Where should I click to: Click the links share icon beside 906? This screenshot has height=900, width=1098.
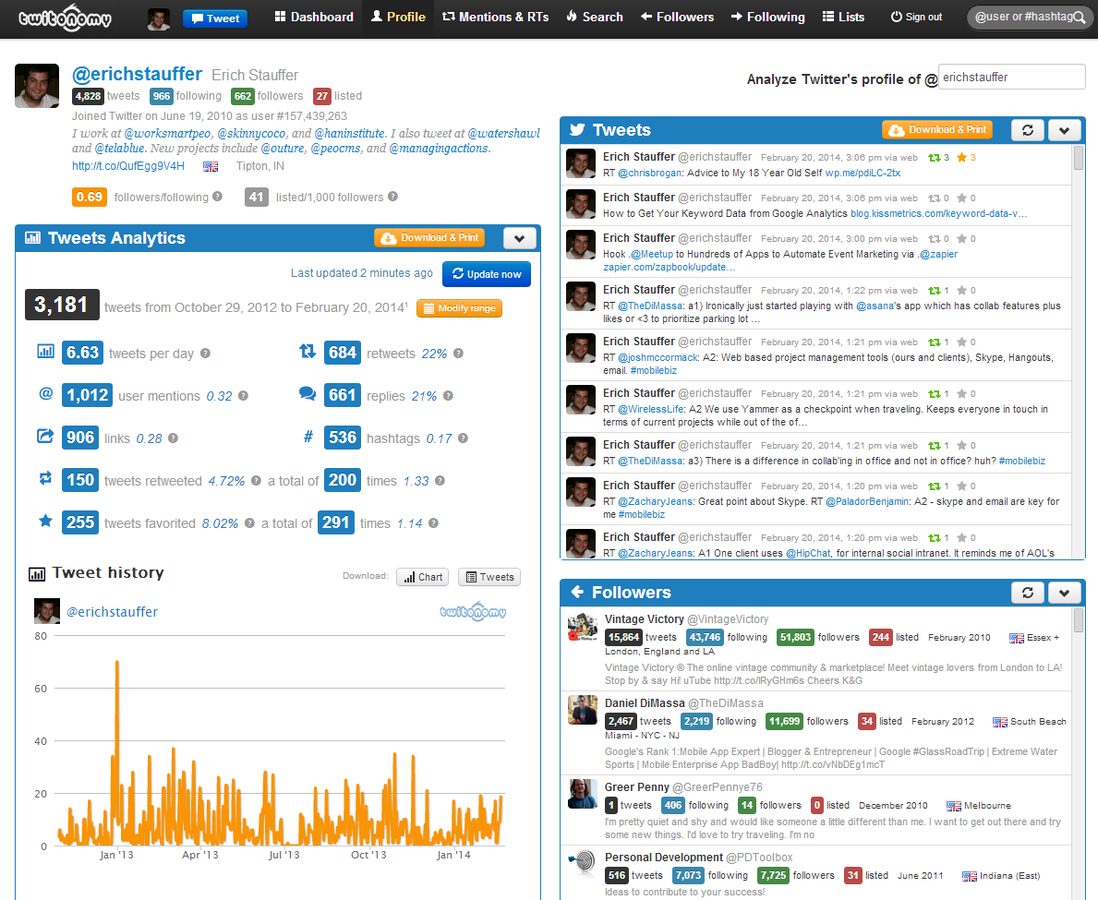point(45,436)
